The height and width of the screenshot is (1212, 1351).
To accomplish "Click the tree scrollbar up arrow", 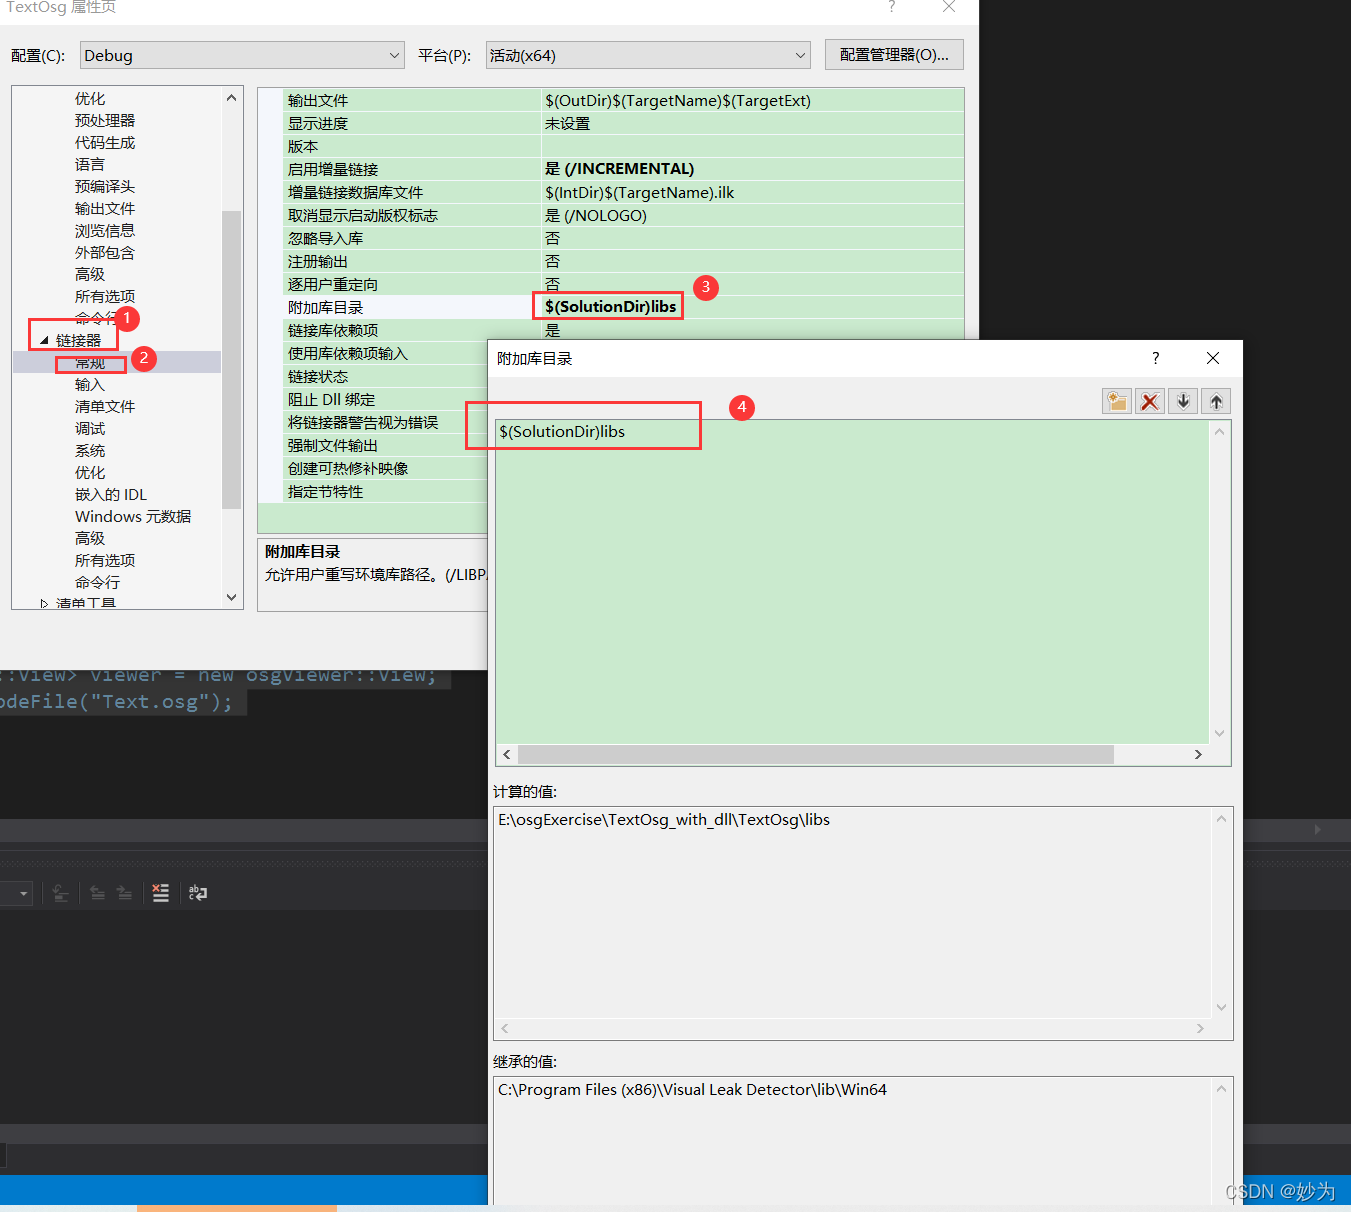I will pos(232,98).
